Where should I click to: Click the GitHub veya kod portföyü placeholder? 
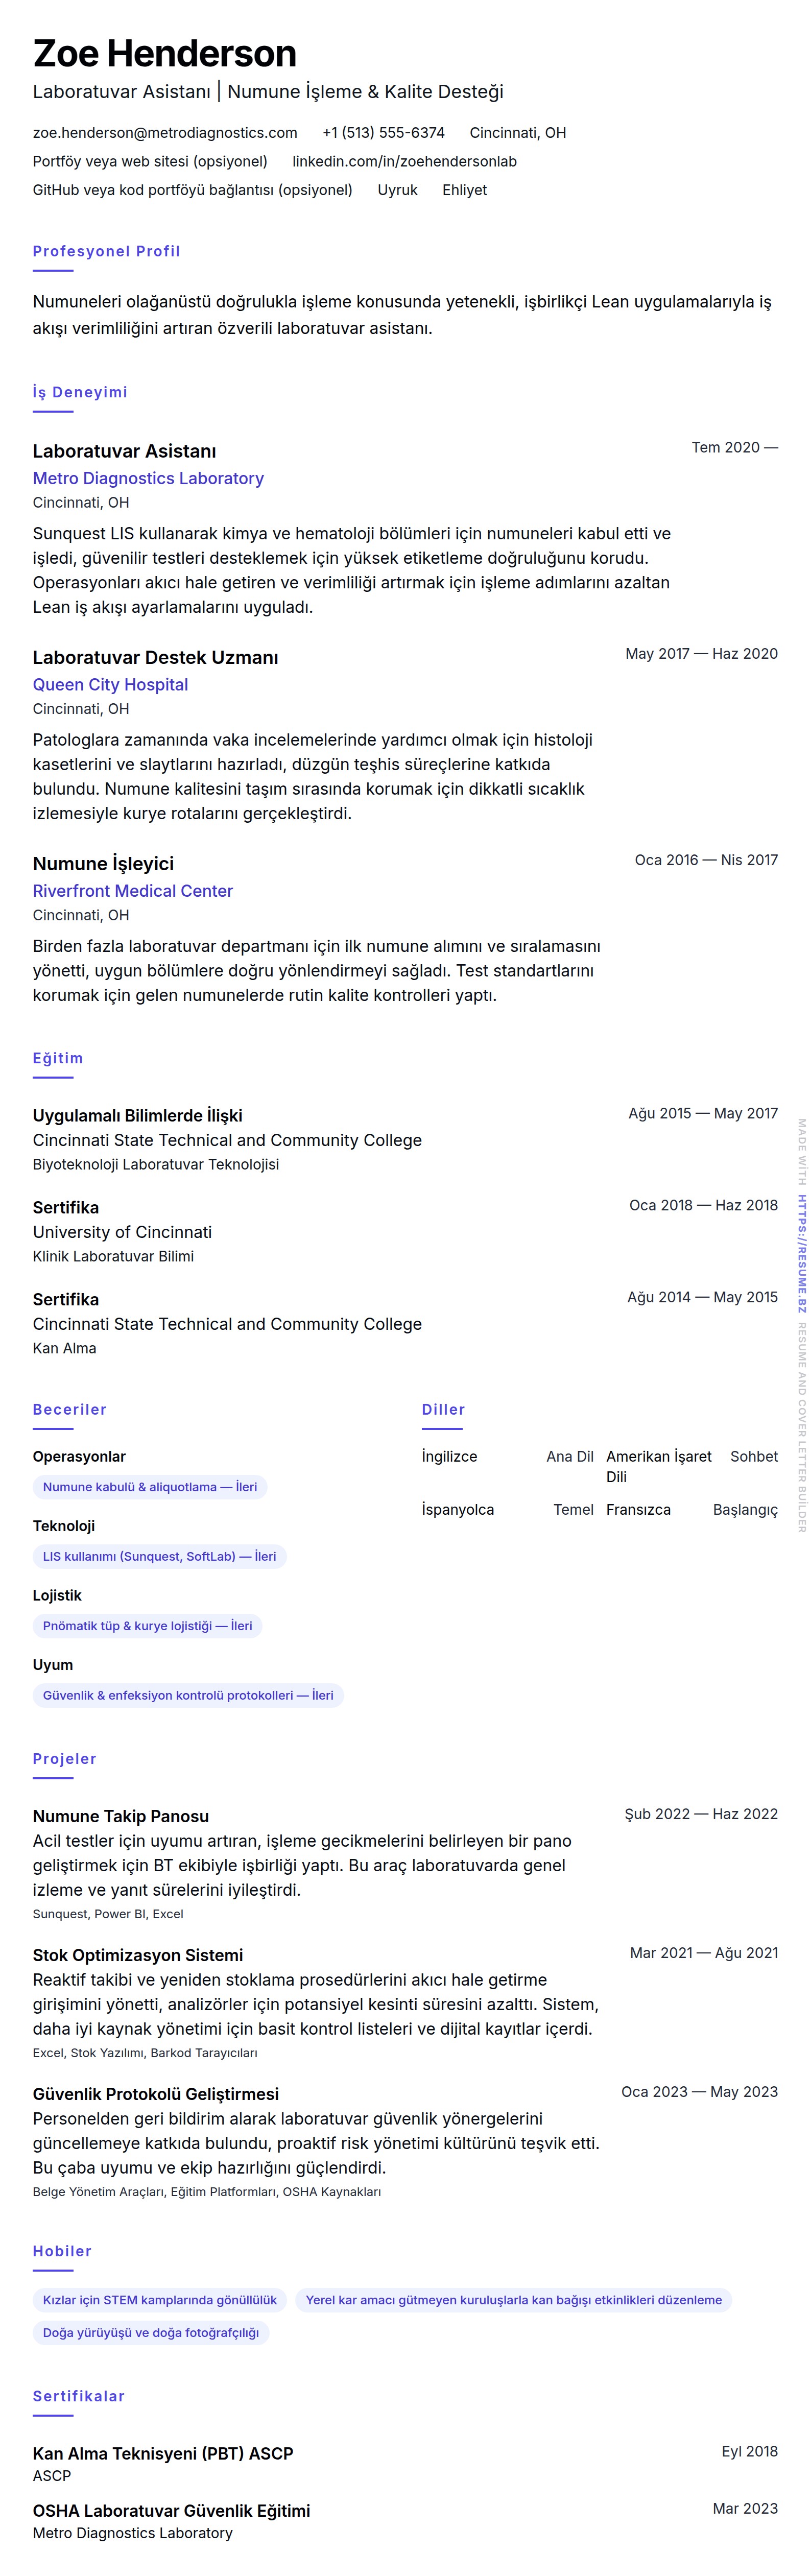click(192, 190)
